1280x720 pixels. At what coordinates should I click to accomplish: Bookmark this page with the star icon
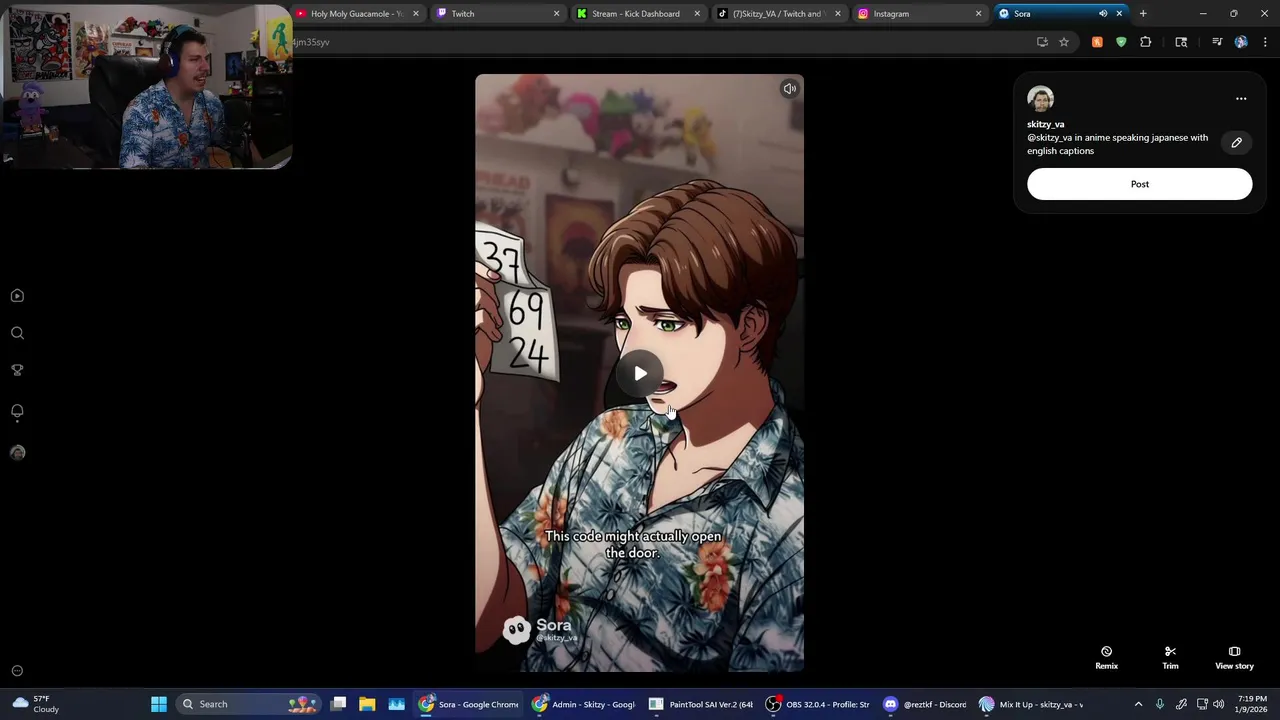[x=1064, y=42]
